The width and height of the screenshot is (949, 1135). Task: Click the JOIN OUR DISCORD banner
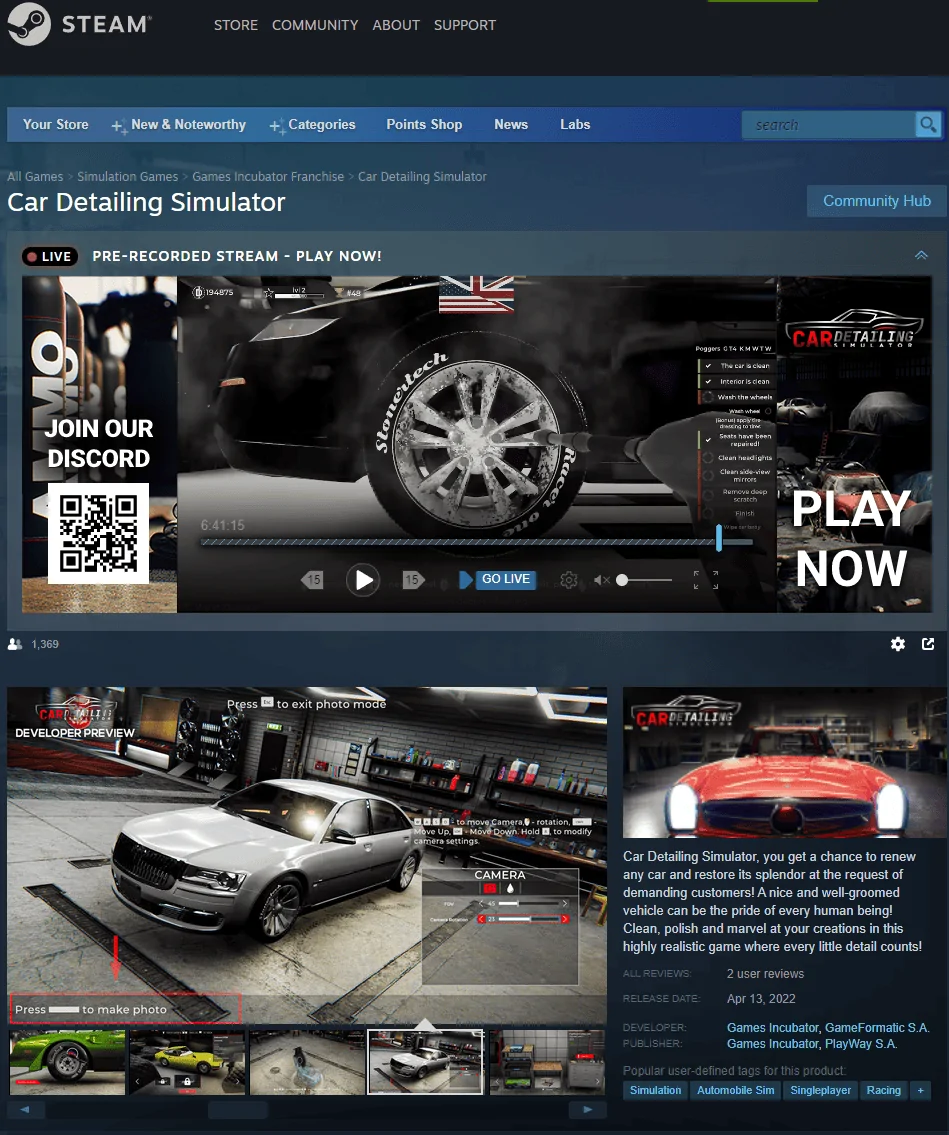99,444
